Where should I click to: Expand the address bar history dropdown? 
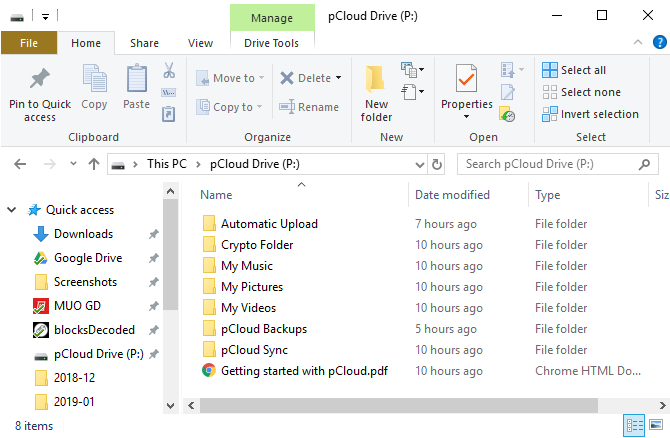click(x=420, y=165)
